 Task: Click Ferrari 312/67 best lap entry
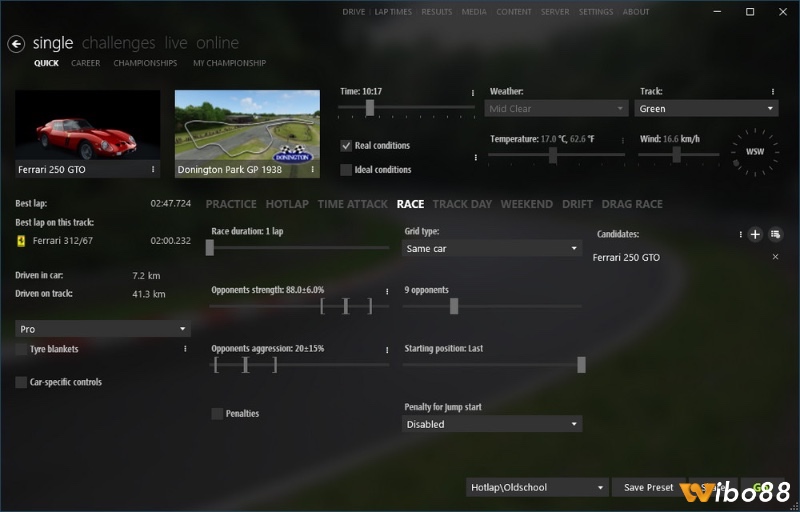tap(103, 241)
